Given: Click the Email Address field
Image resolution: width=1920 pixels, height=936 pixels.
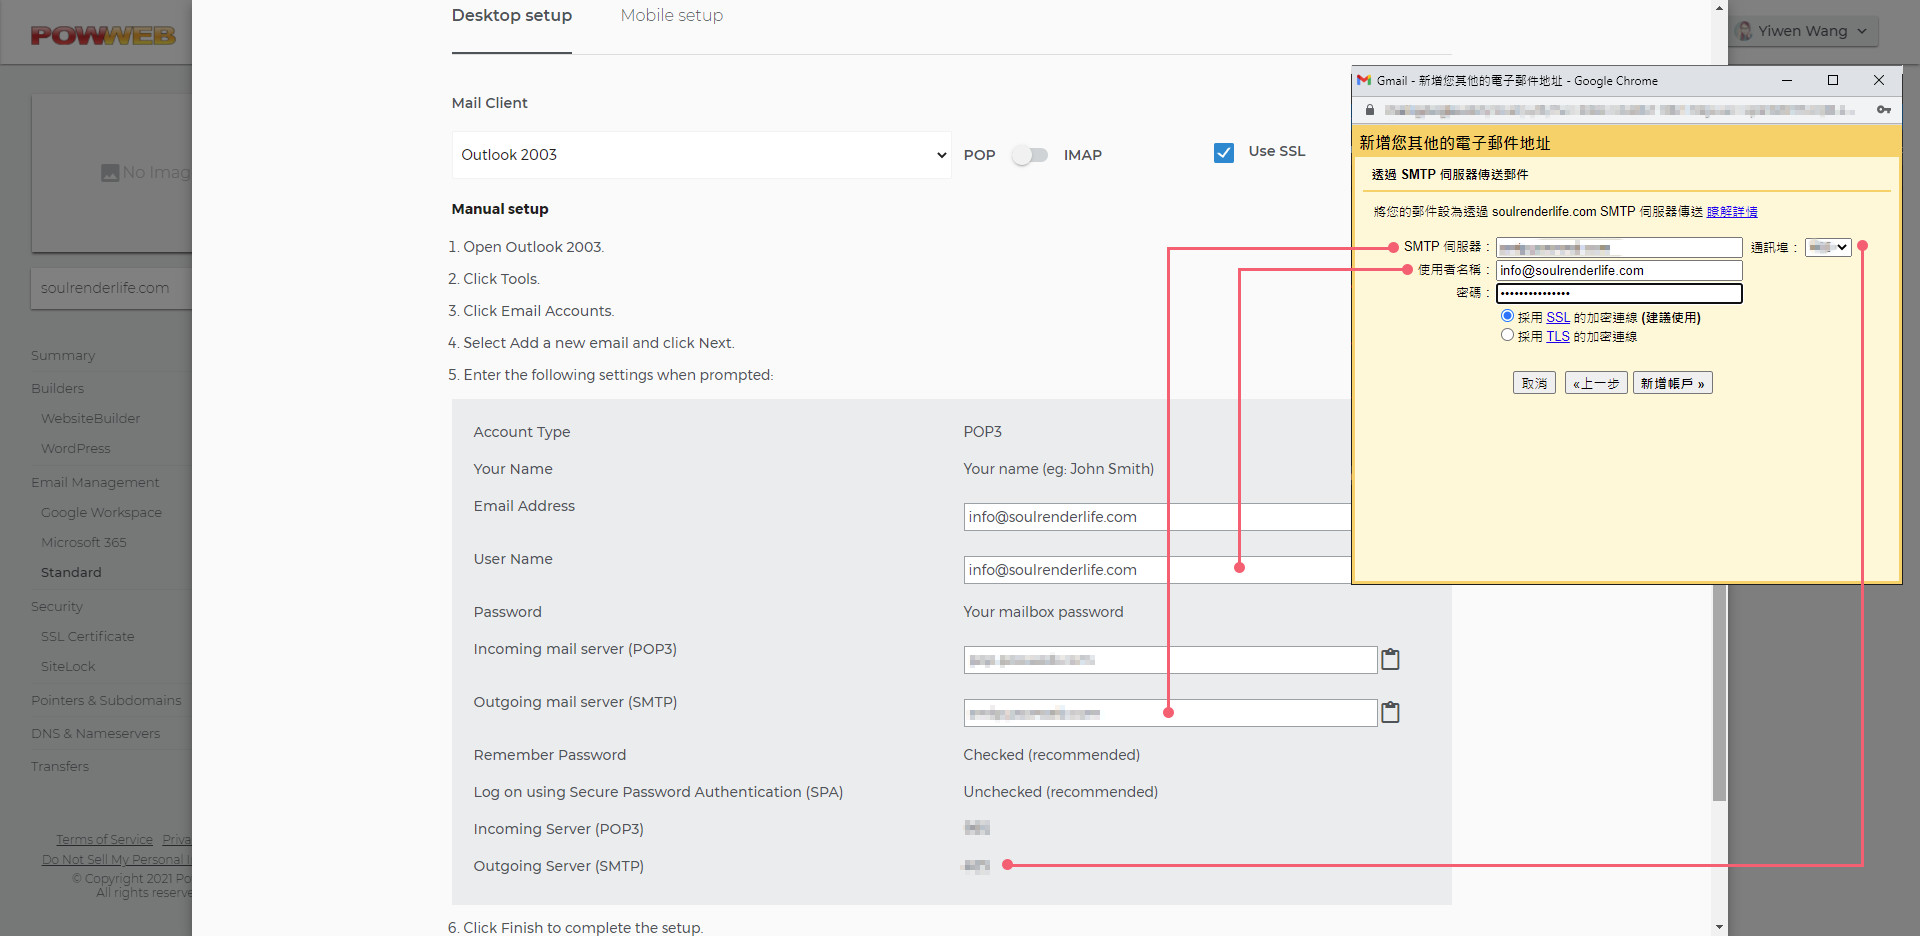Looking at the screenshot, I should 1157,517.
